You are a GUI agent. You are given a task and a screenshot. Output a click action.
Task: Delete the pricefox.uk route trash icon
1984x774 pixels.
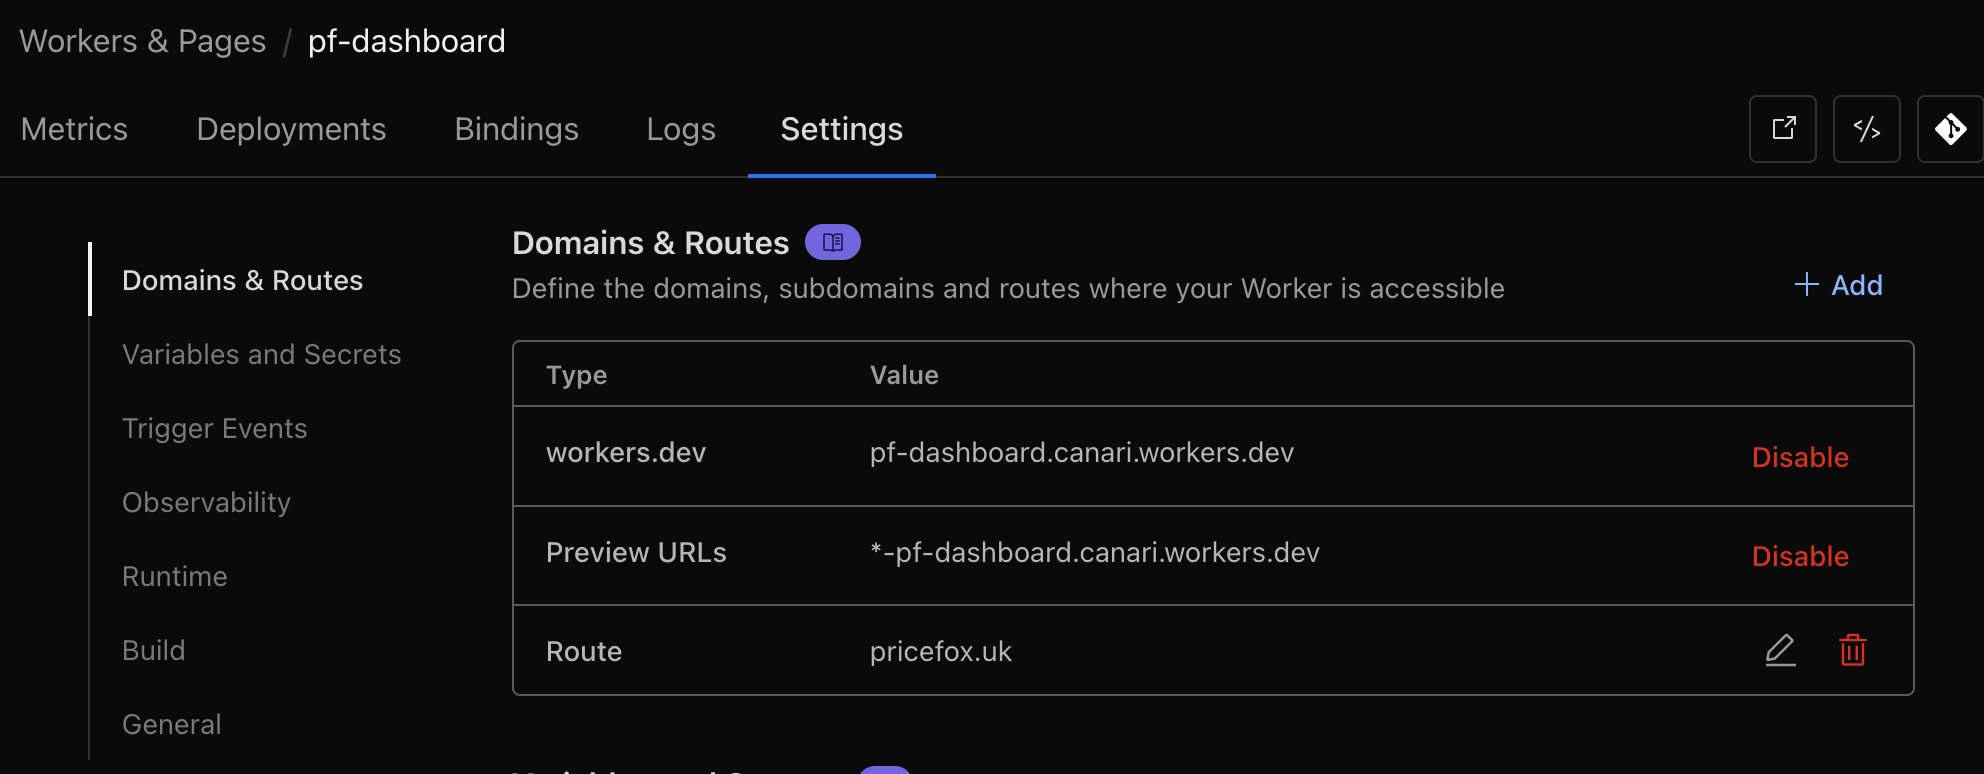tap(1852, 650)
